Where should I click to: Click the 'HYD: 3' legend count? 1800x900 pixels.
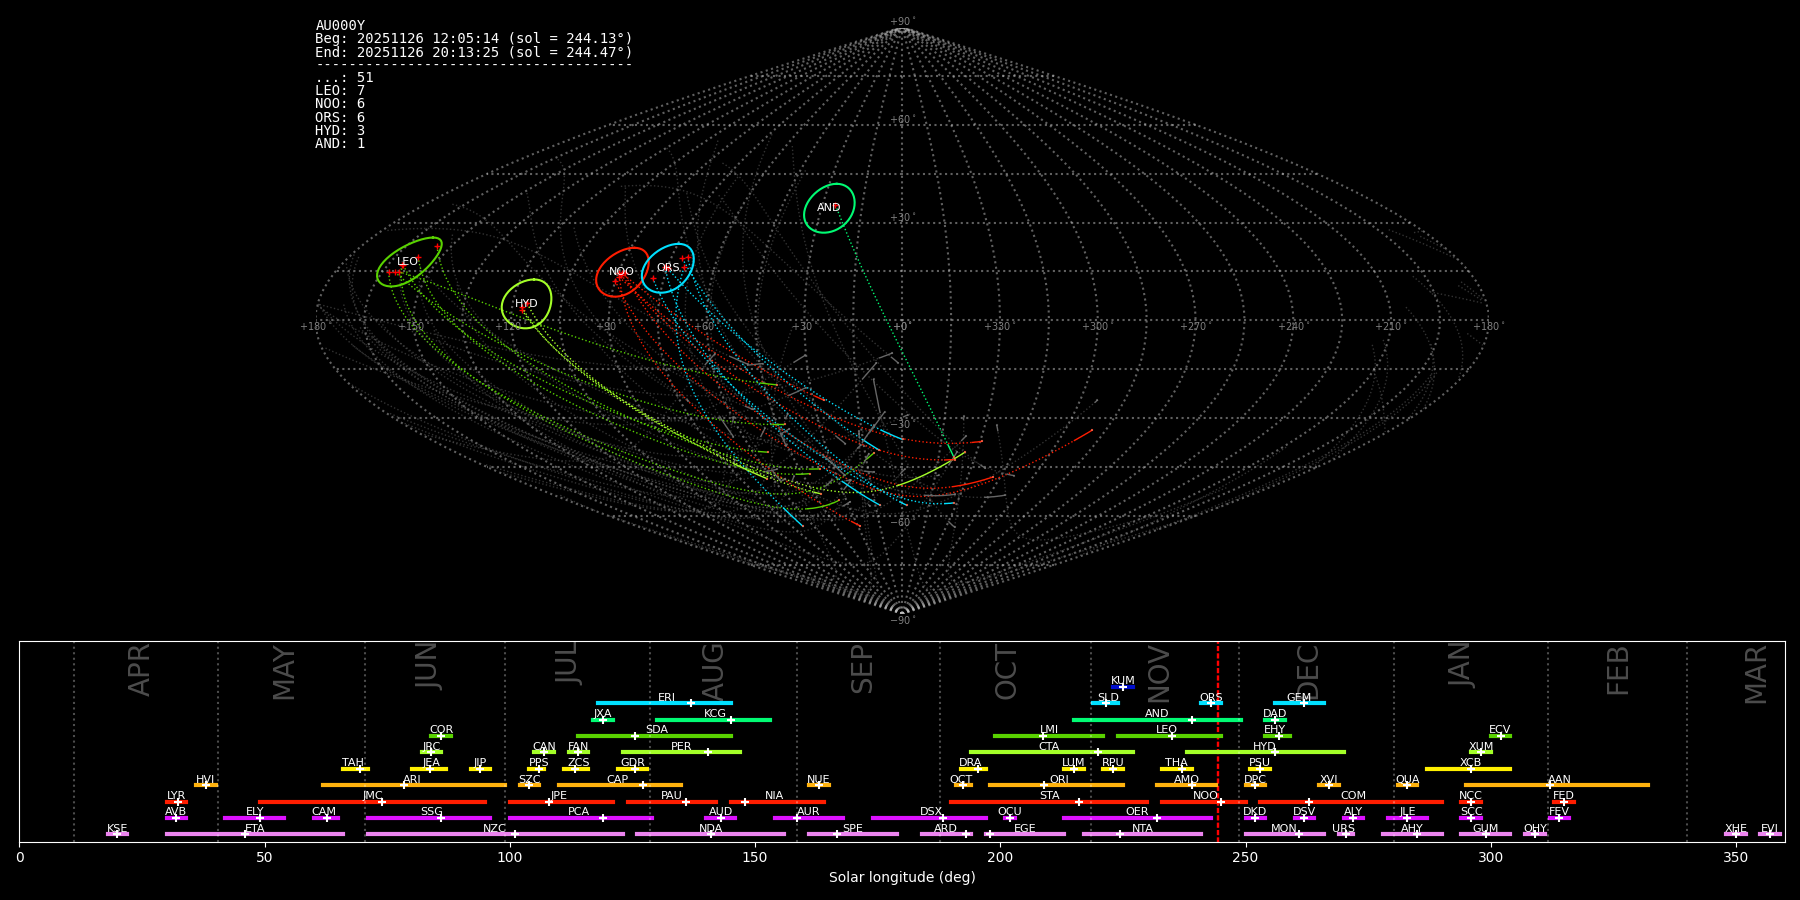[x=340, y=131]
